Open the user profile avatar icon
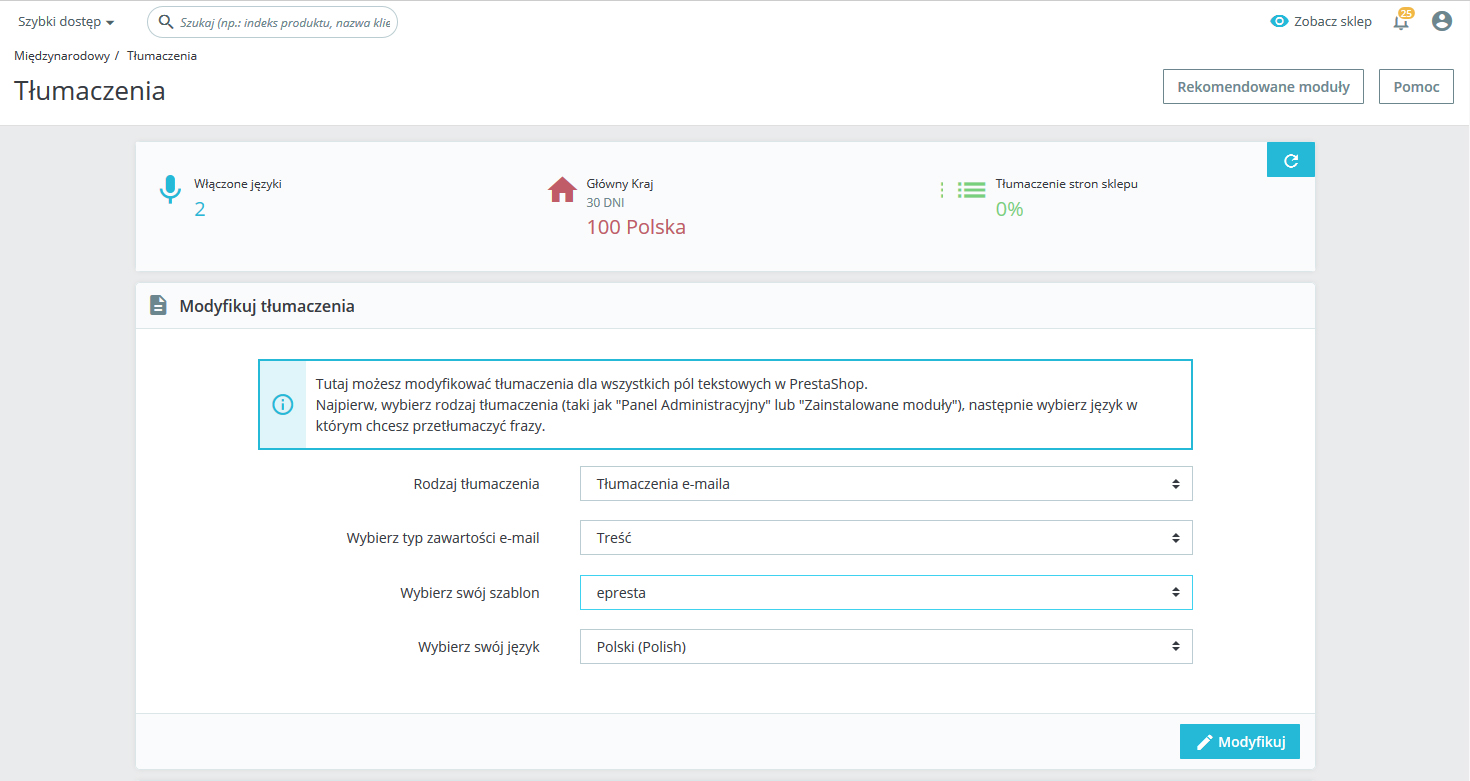Image resolution: width=1470 pixels, height=781 pixels. point(1441,21)
